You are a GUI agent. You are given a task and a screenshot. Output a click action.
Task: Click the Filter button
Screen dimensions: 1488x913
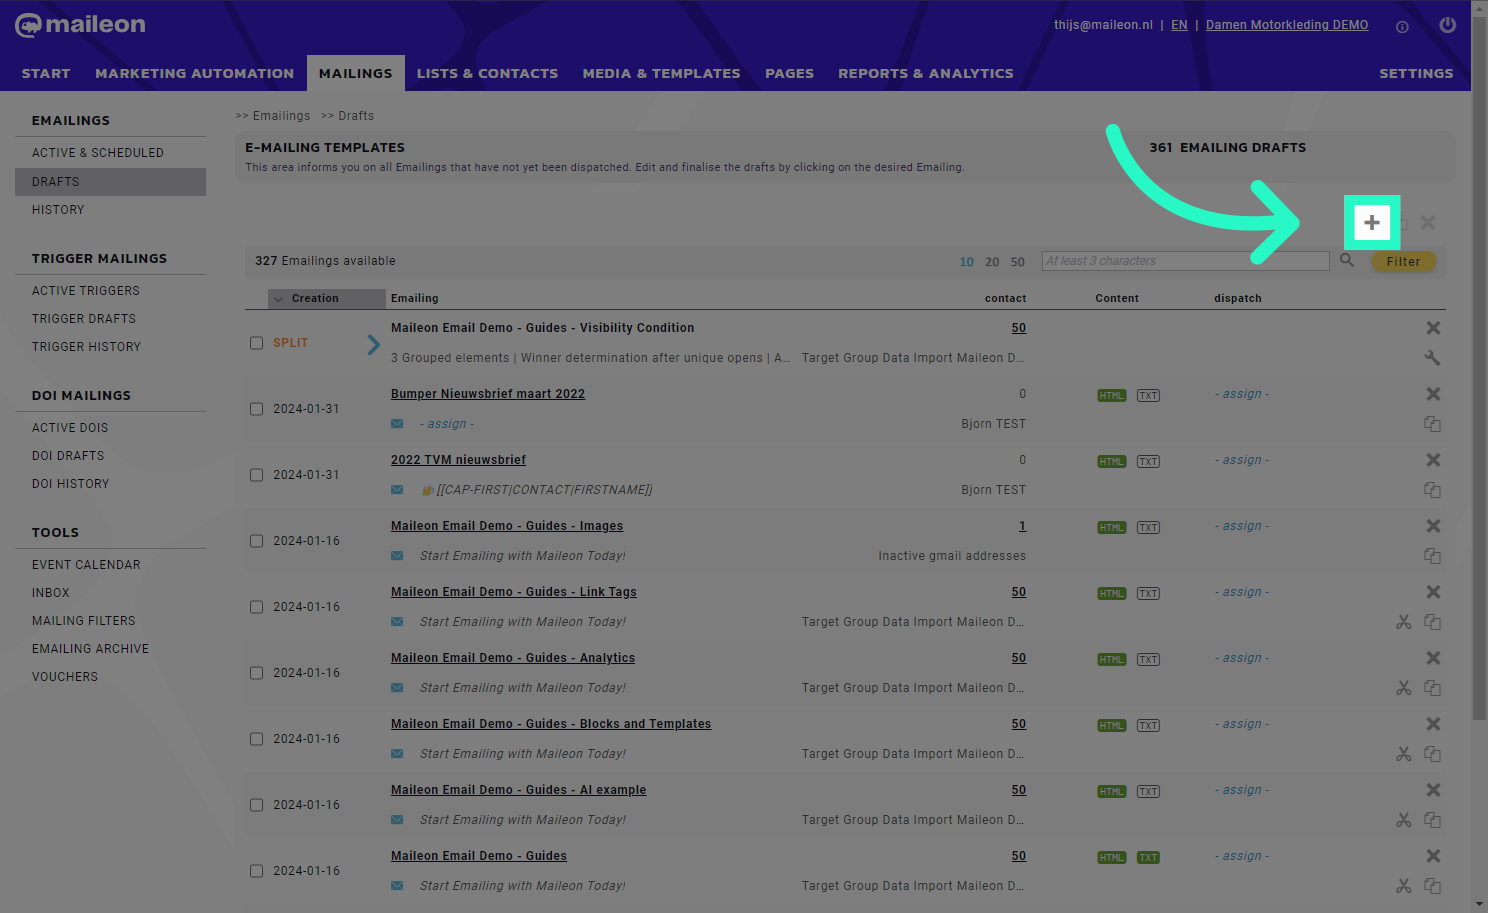pyautogui.click(x=1403, y=261)
